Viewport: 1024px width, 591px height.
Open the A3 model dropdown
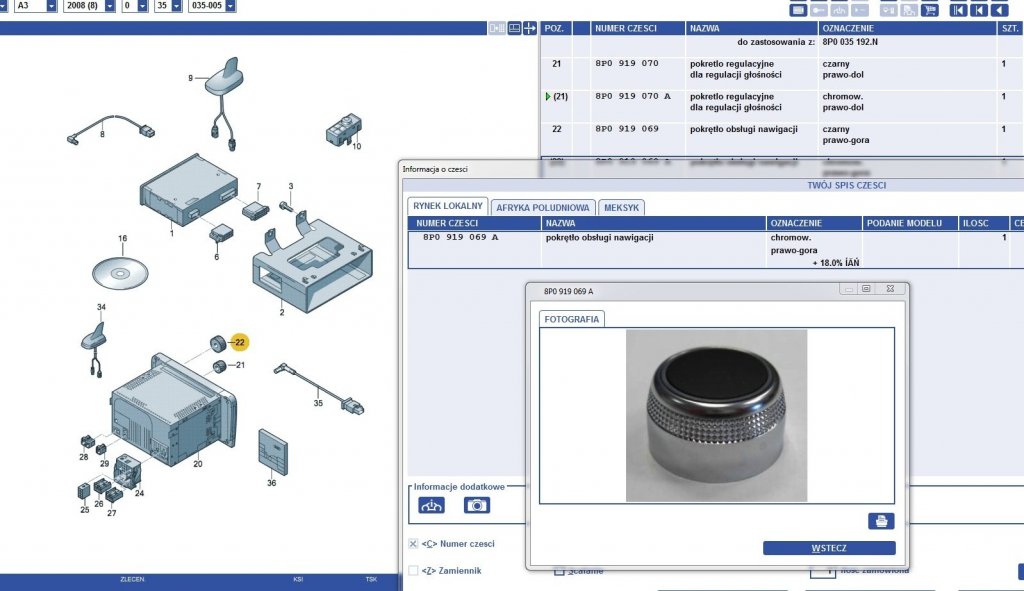52,6
